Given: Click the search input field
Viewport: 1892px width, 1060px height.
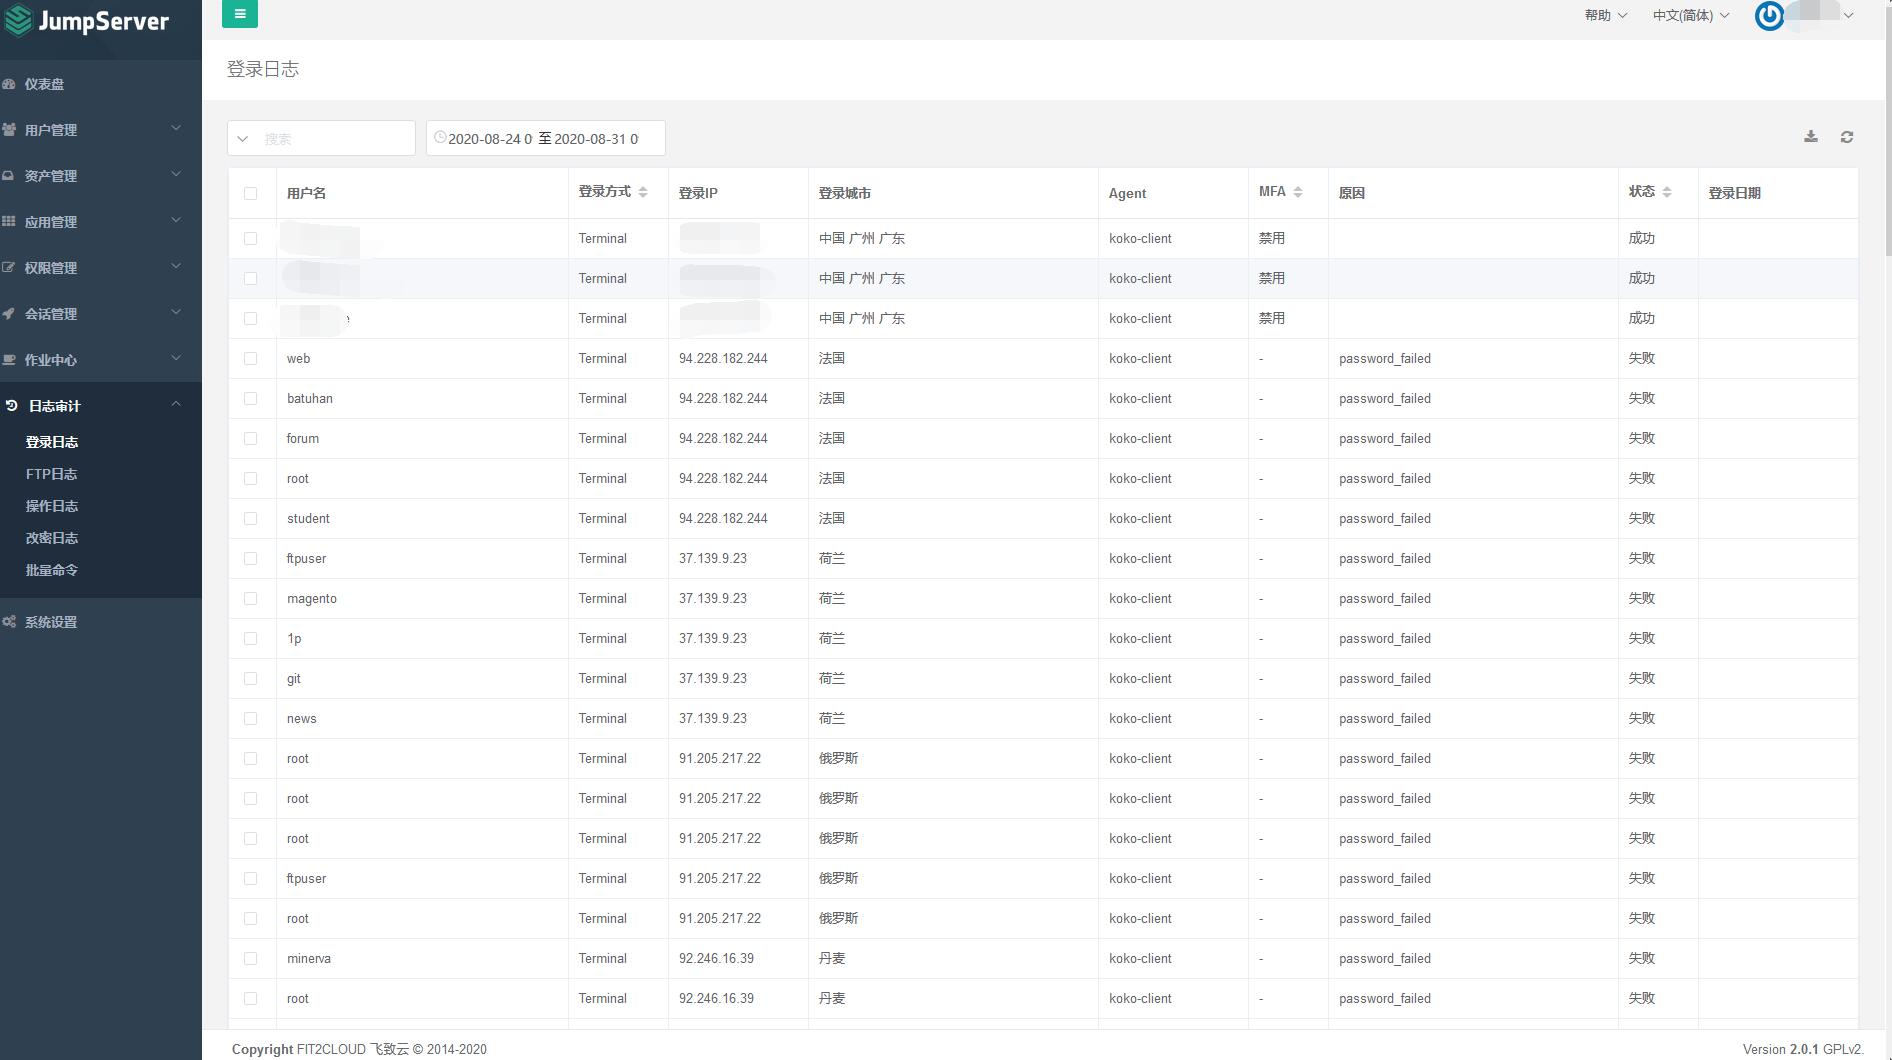Looking at the screenshot, I should coord(335,139).
